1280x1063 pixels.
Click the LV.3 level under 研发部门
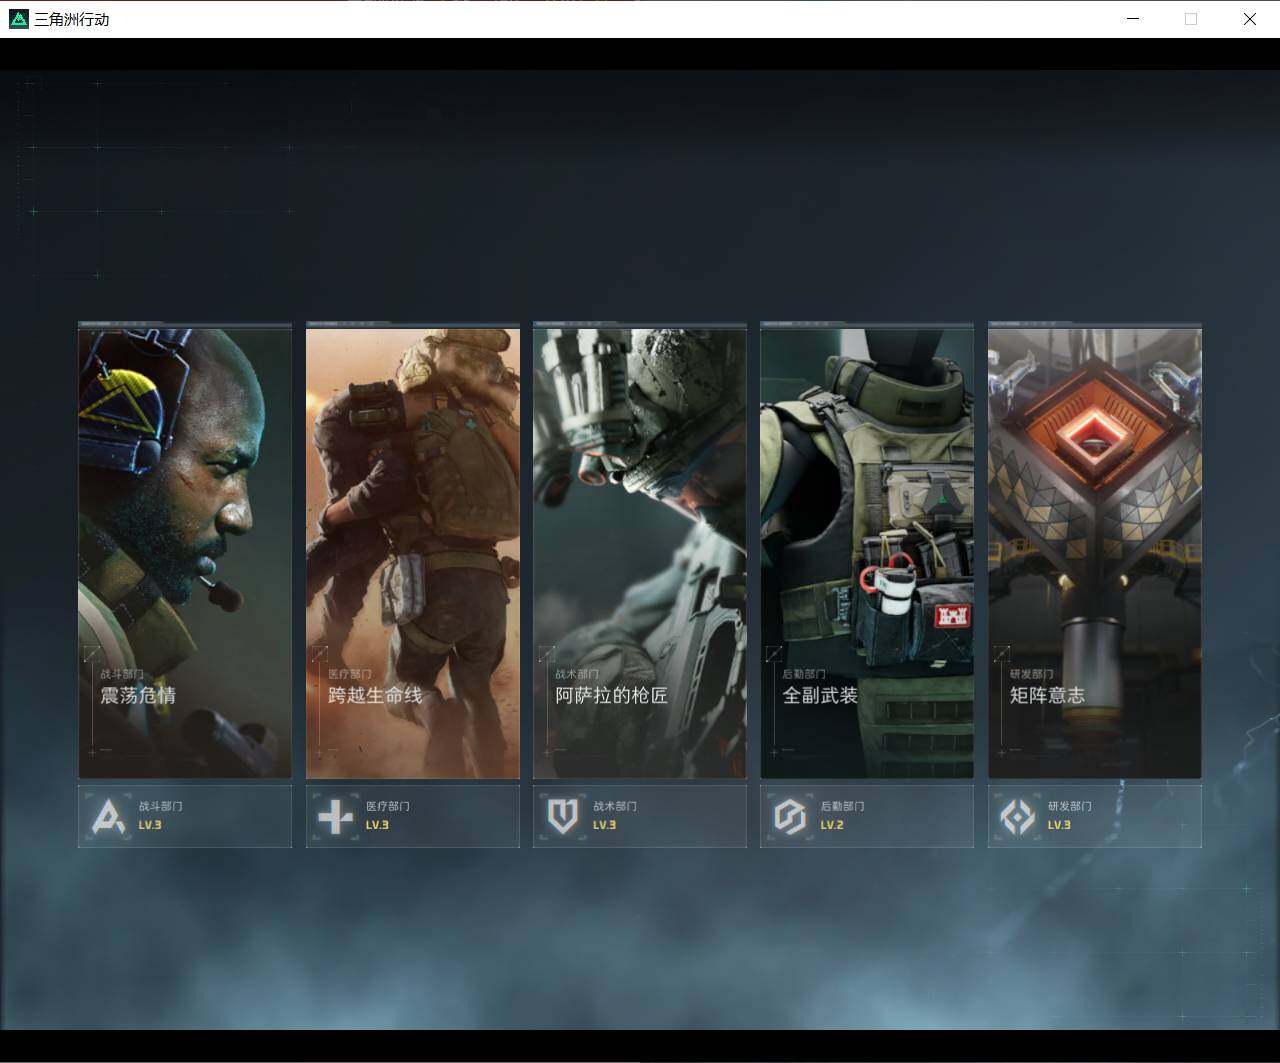coord(1059,825)
